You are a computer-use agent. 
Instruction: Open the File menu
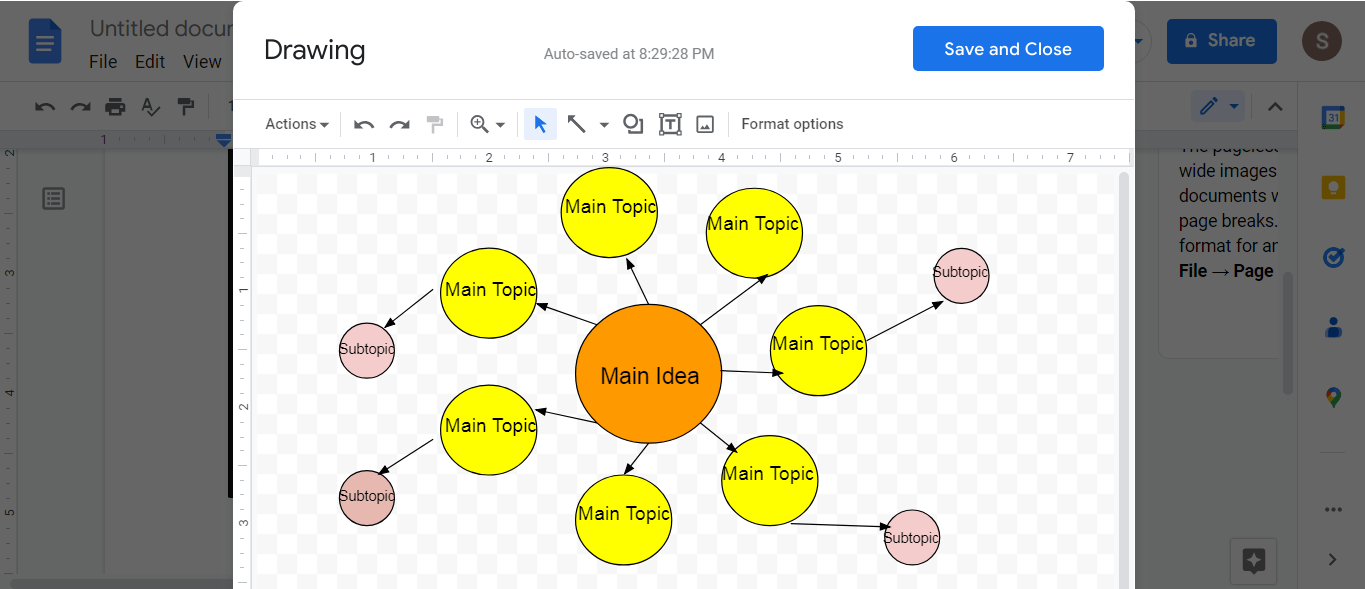[102, 61]
